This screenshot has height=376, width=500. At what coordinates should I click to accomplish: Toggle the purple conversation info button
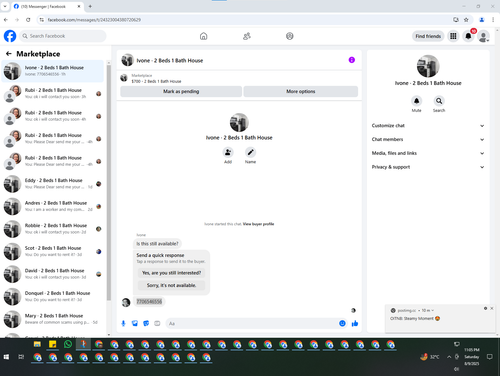coord(352,60)
